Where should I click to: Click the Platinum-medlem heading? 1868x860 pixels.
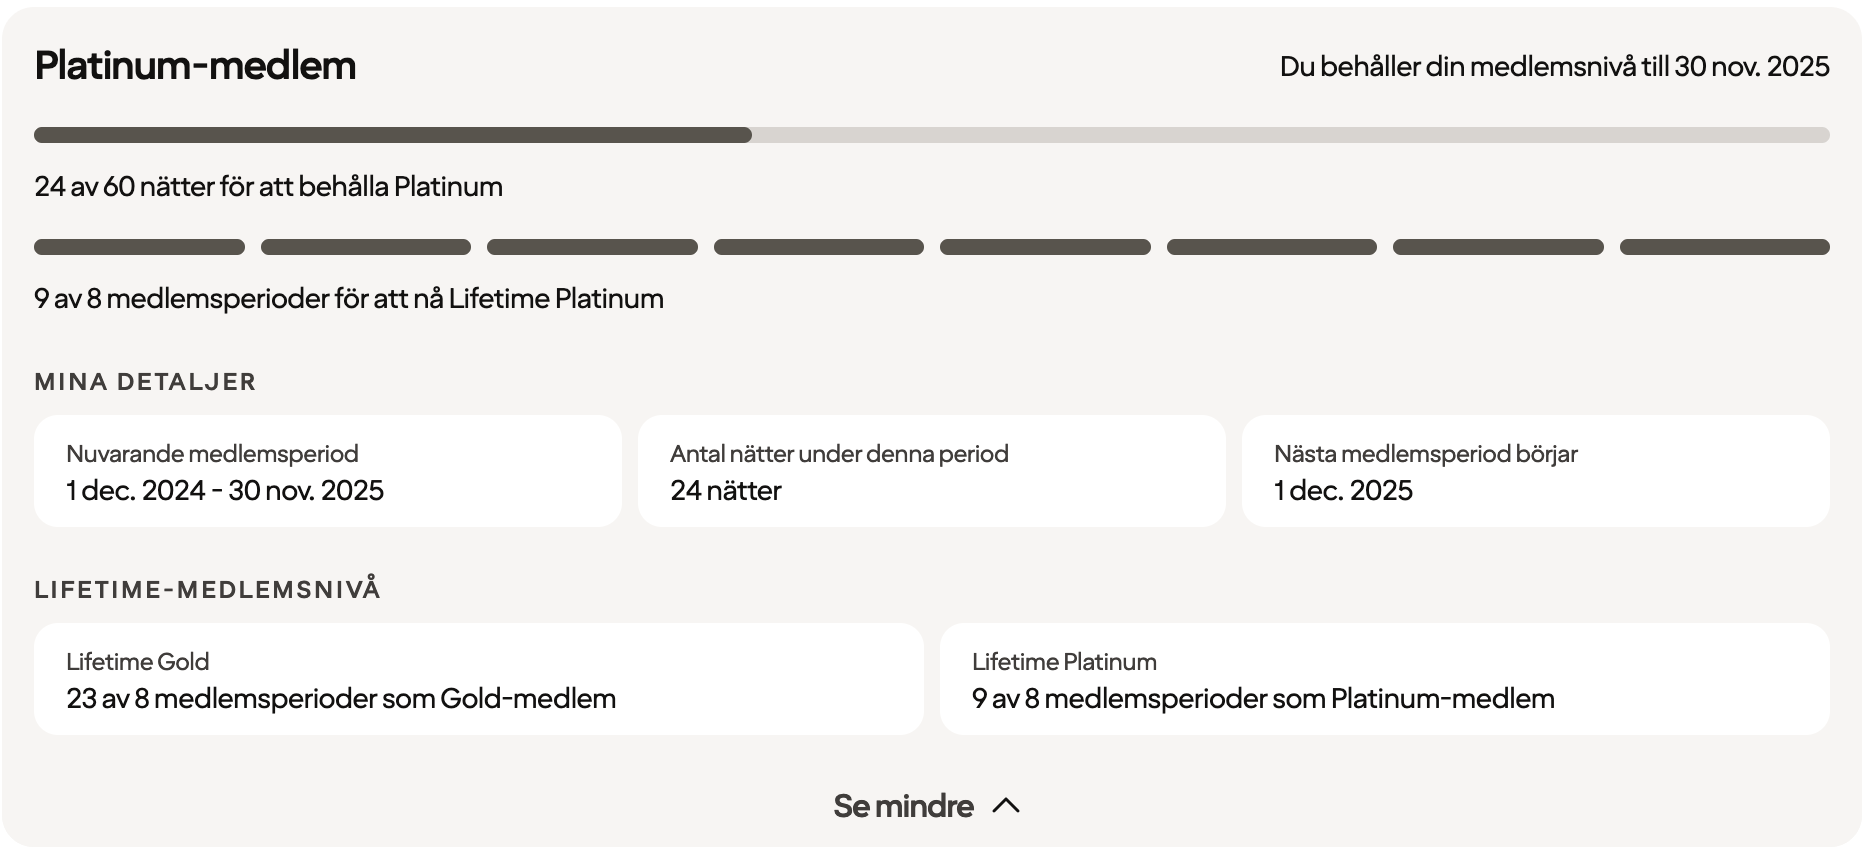point(195,66)
